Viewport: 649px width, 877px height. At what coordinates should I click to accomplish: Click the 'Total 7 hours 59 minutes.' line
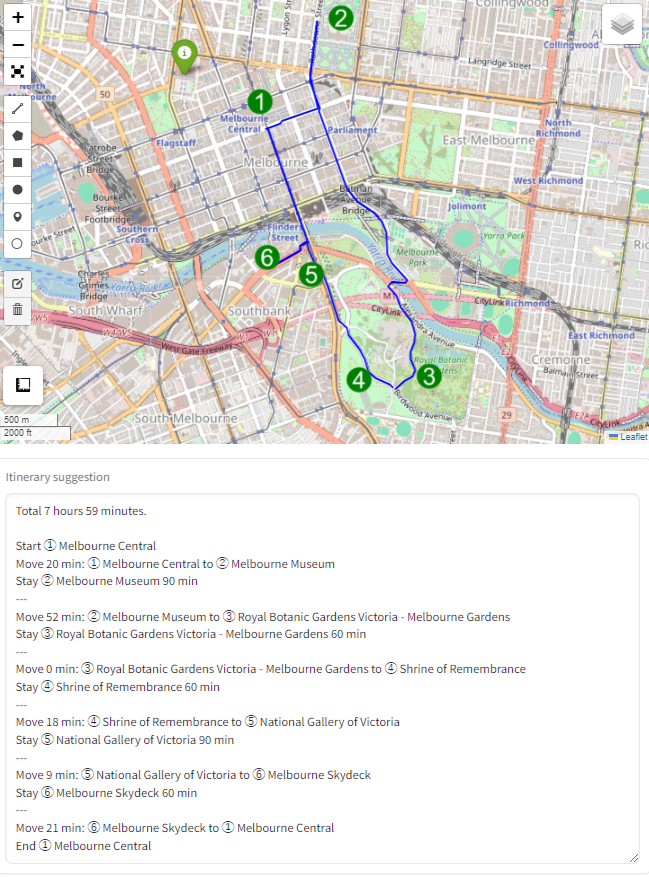[x=81, y=511]
